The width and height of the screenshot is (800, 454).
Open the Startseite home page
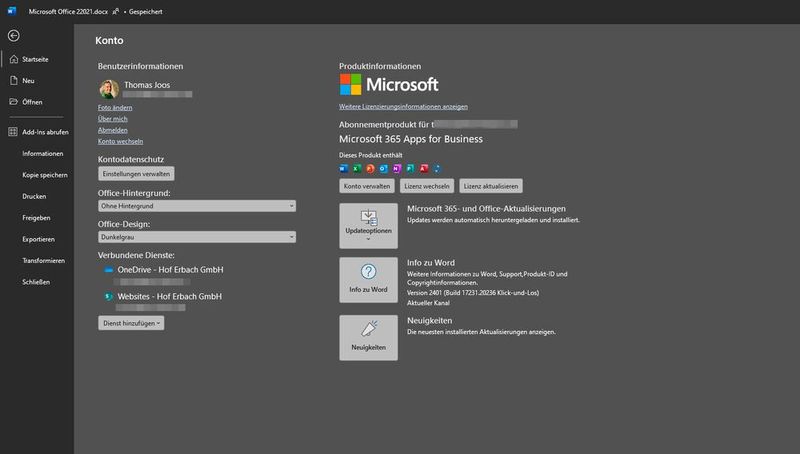[x=36, y=59]
